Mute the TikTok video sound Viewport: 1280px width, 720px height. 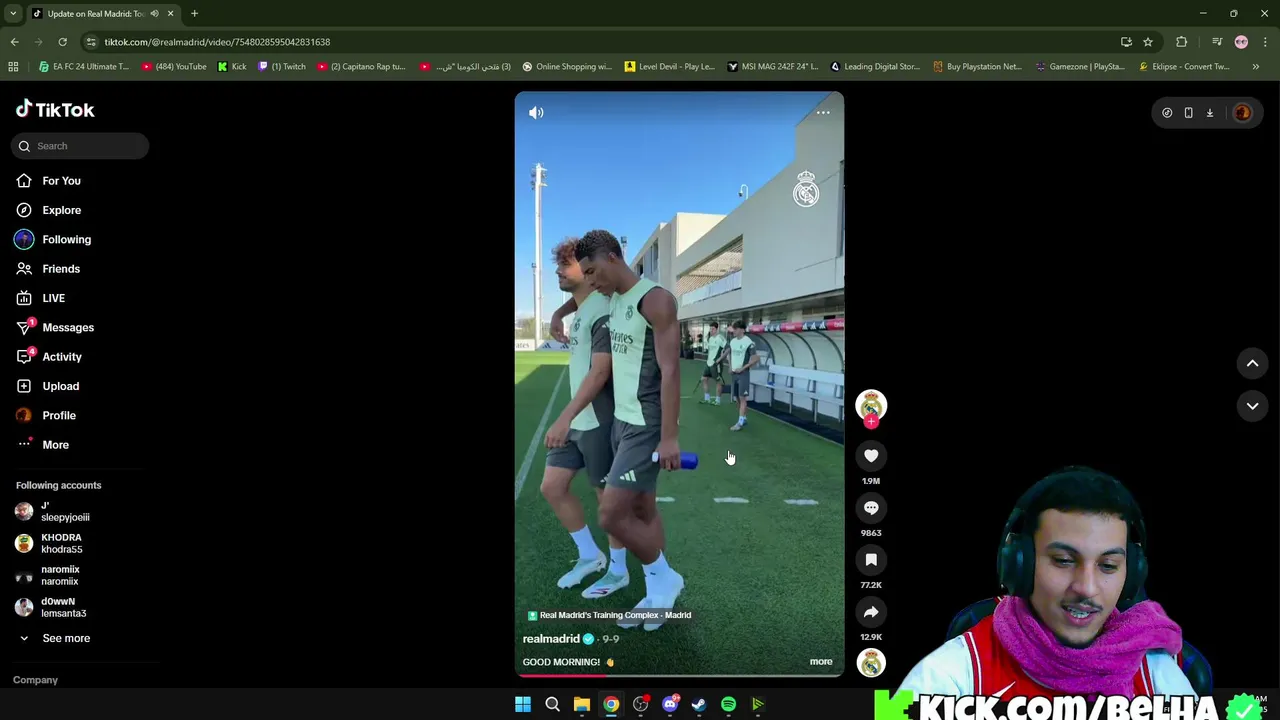point(536,113)
